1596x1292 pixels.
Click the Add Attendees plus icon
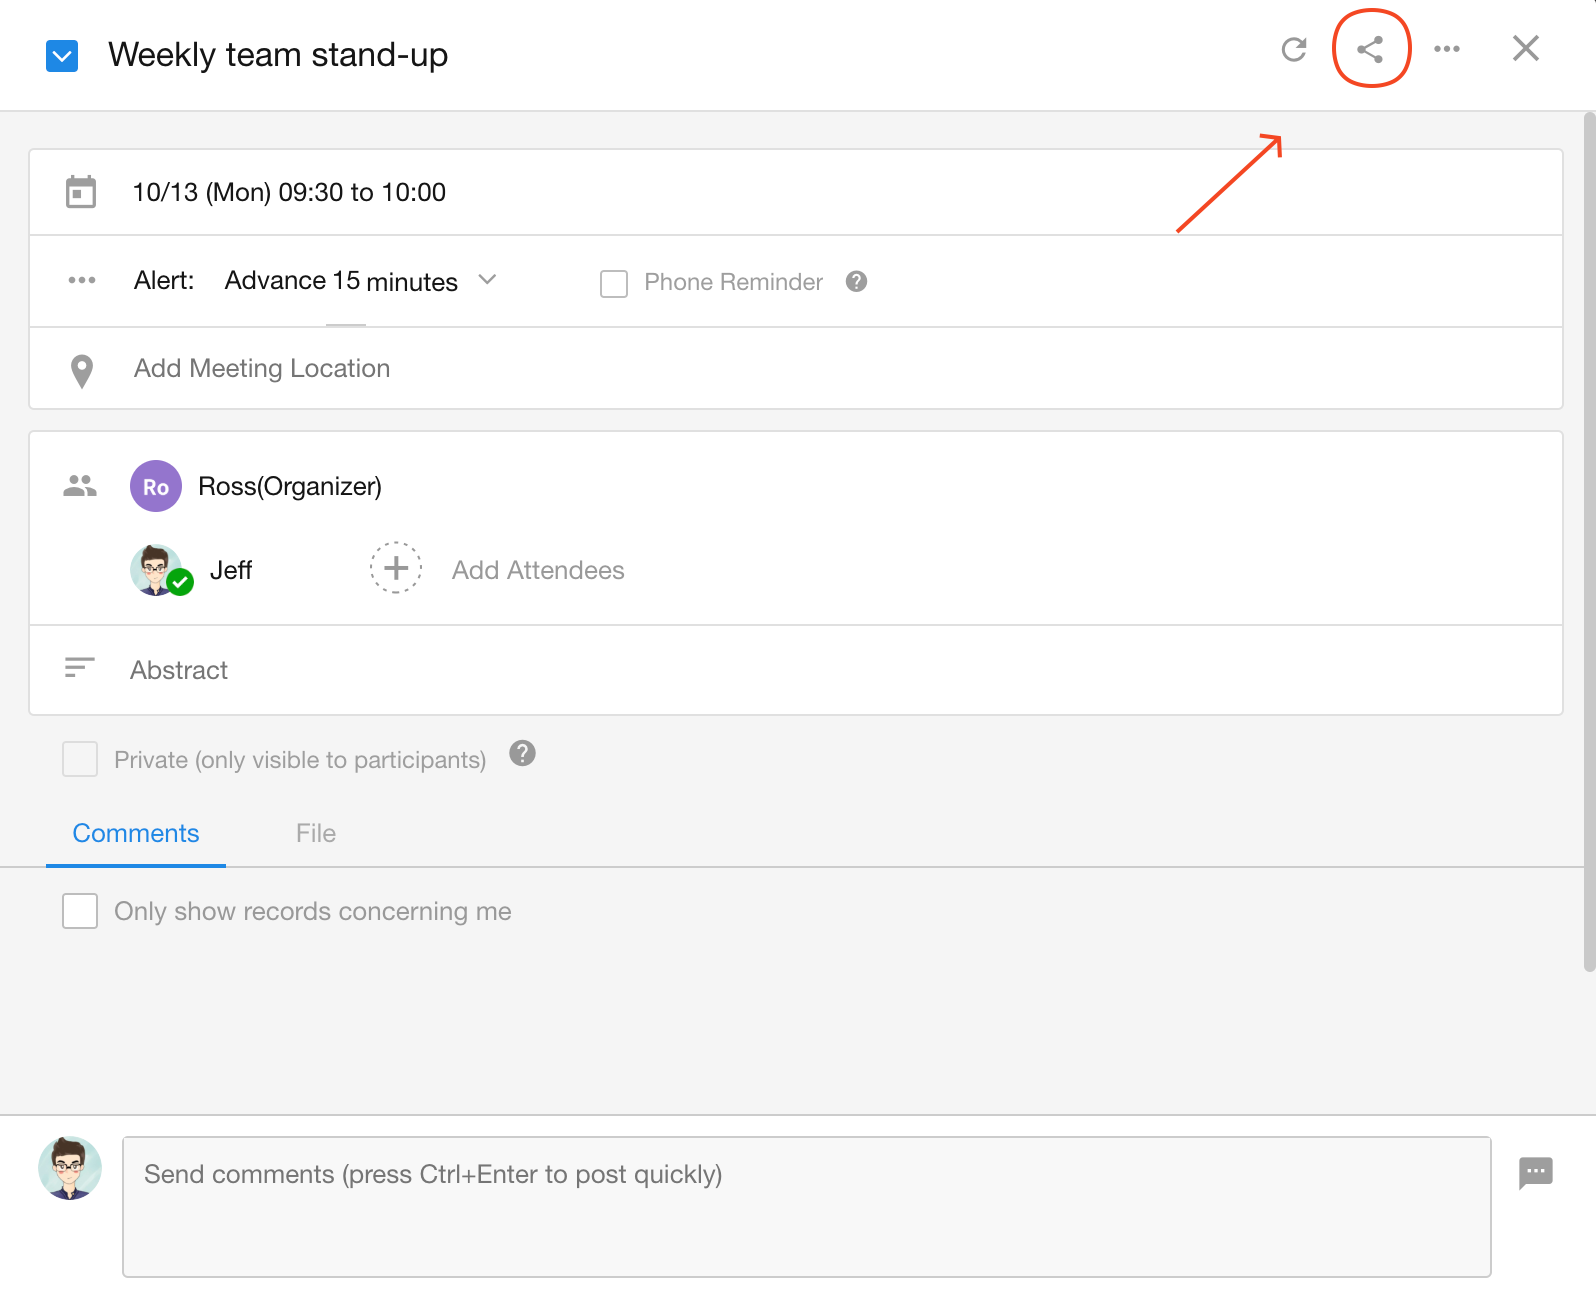(x=396, y=569)
